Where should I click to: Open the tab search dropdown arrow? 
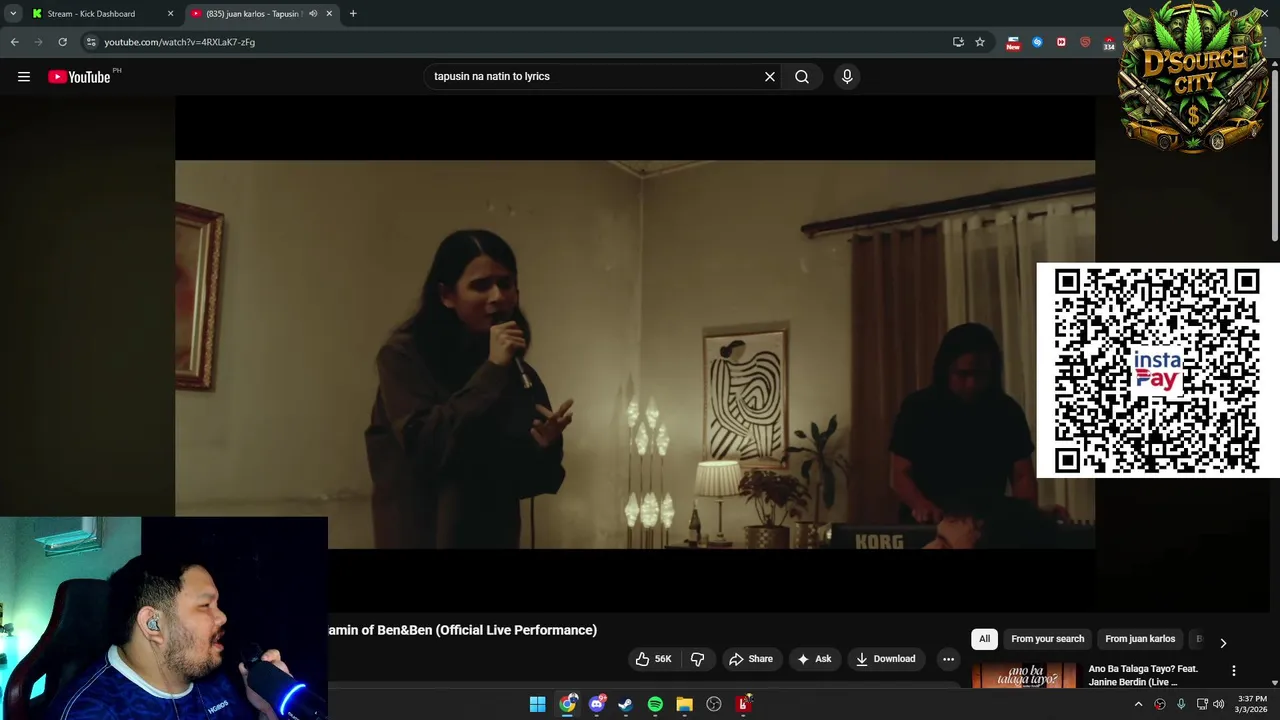[13, 14]
